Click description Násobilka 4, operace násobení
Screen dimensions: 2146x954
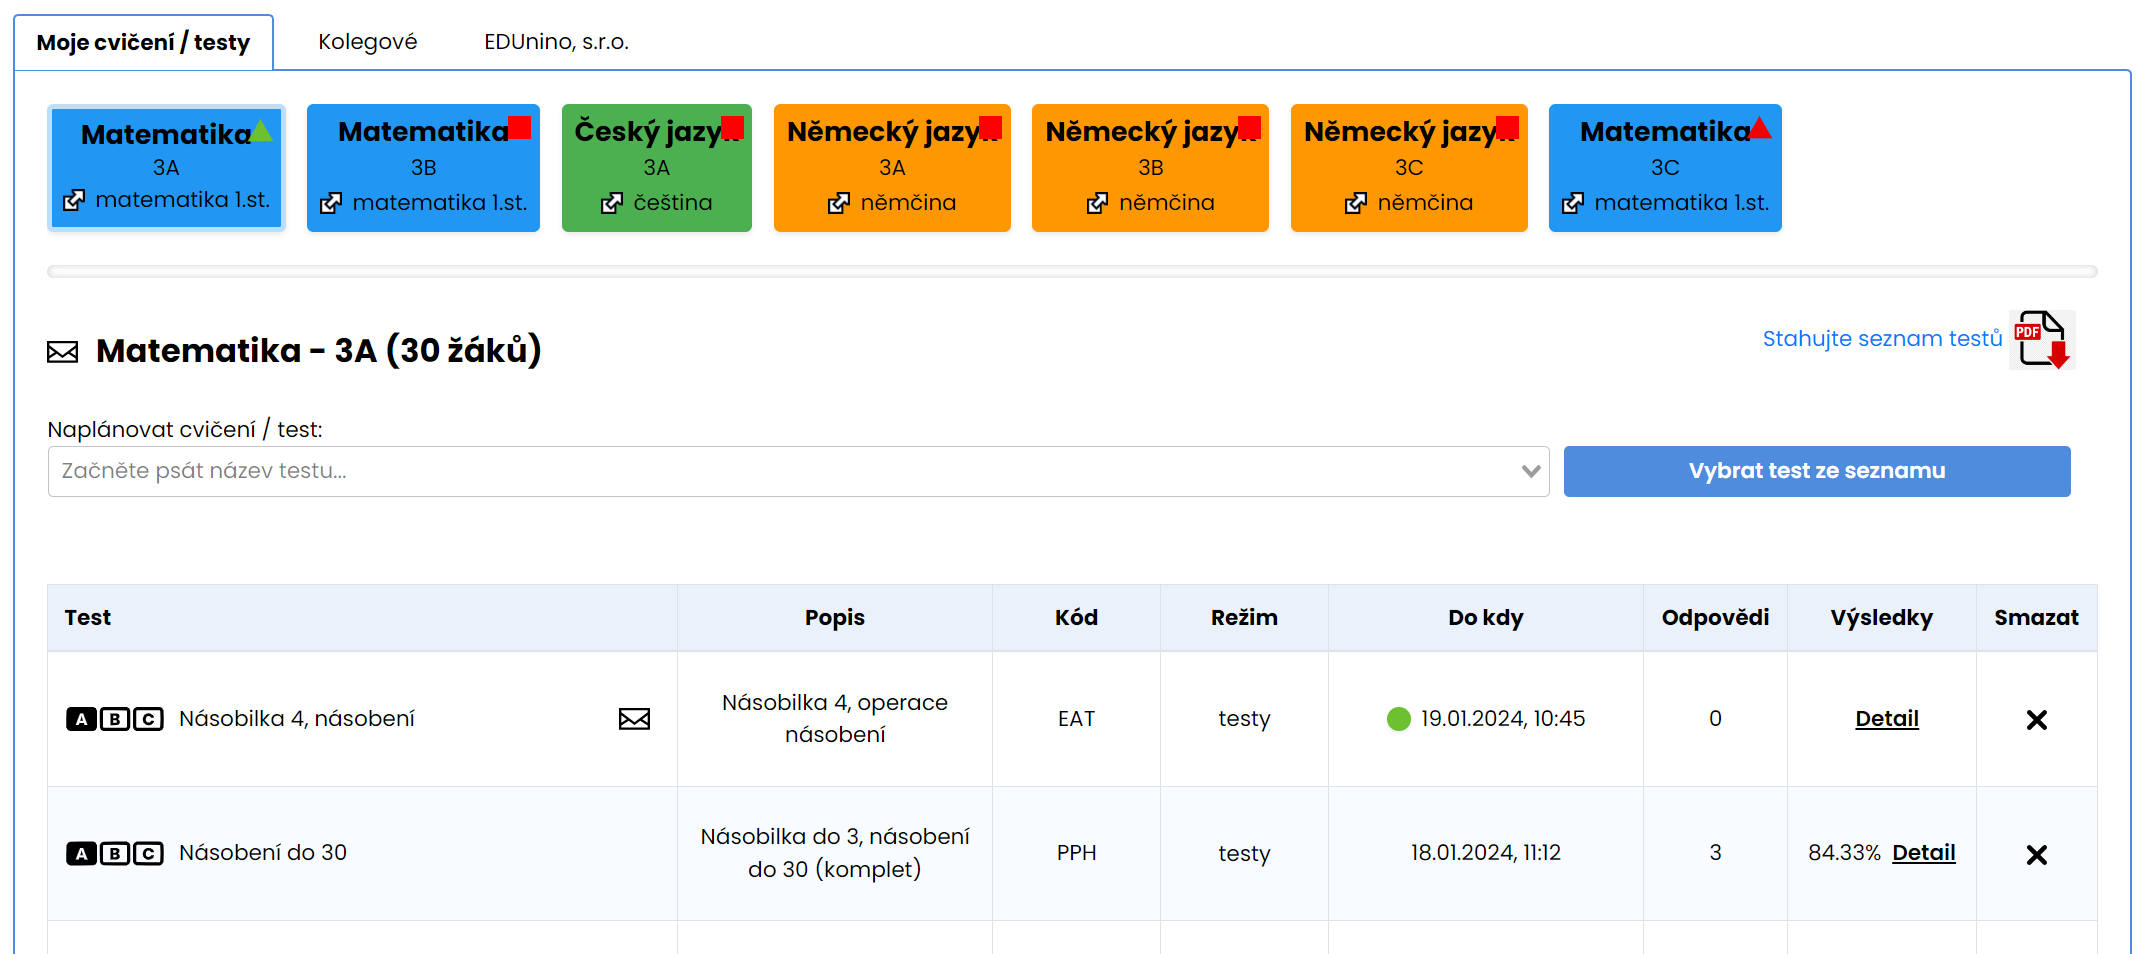coord(835,719)
